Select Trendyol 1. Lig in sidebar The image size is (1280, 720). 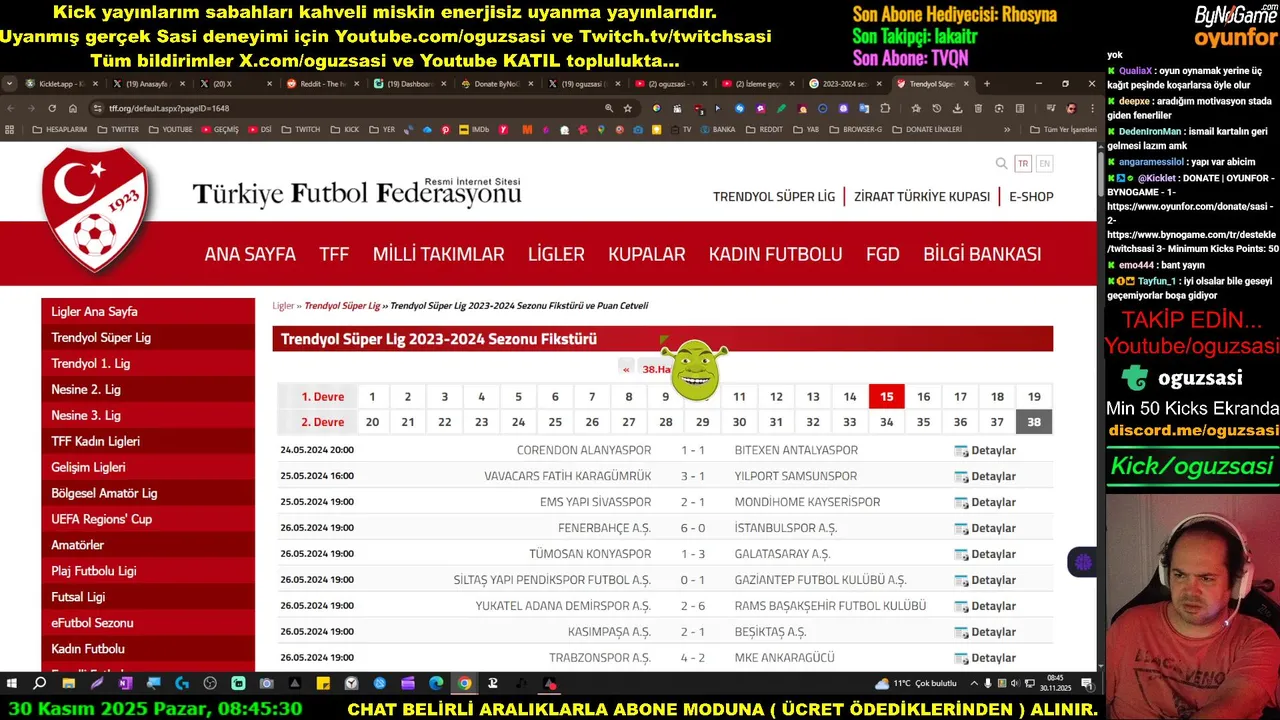click(148, 363)
